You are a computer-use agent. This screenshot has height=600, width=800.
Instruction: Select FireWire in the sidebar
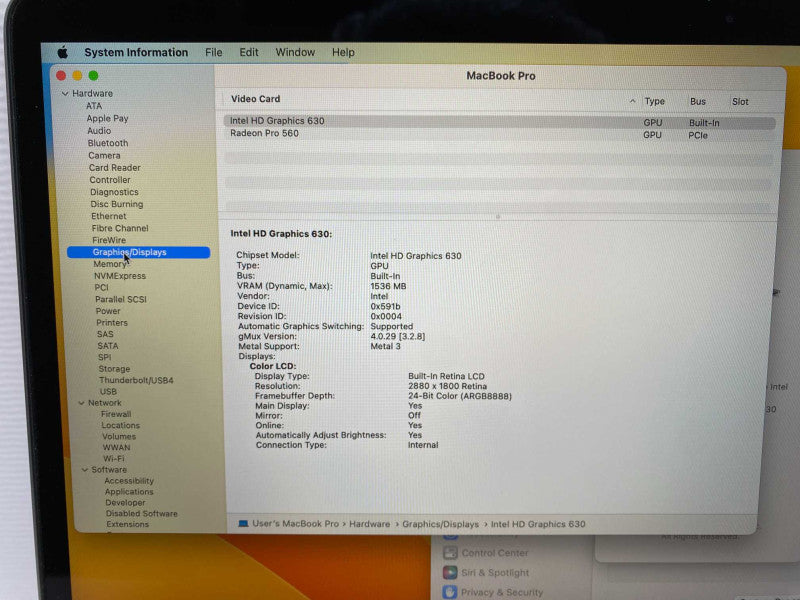[x=109, y=240]
